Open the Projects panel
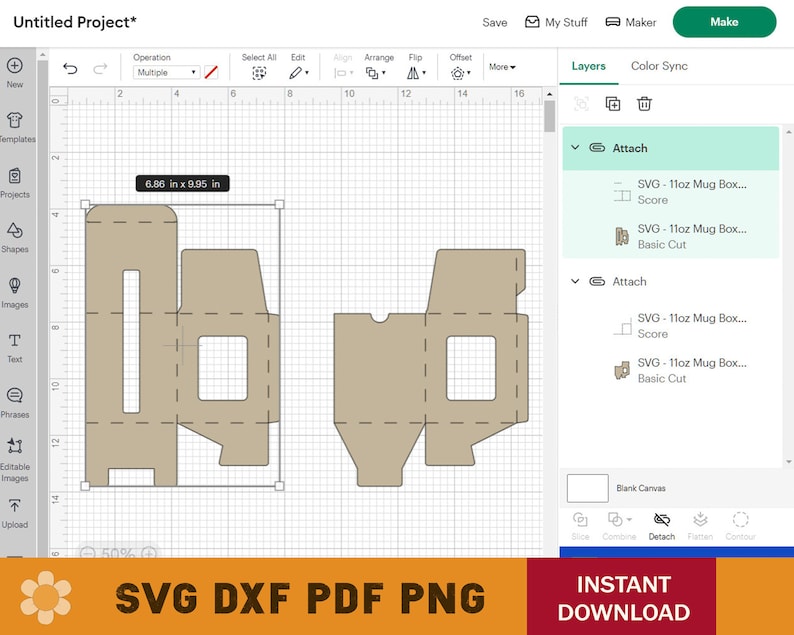The image size is (794, 635). pyautogui.click(x=15, y=183)
